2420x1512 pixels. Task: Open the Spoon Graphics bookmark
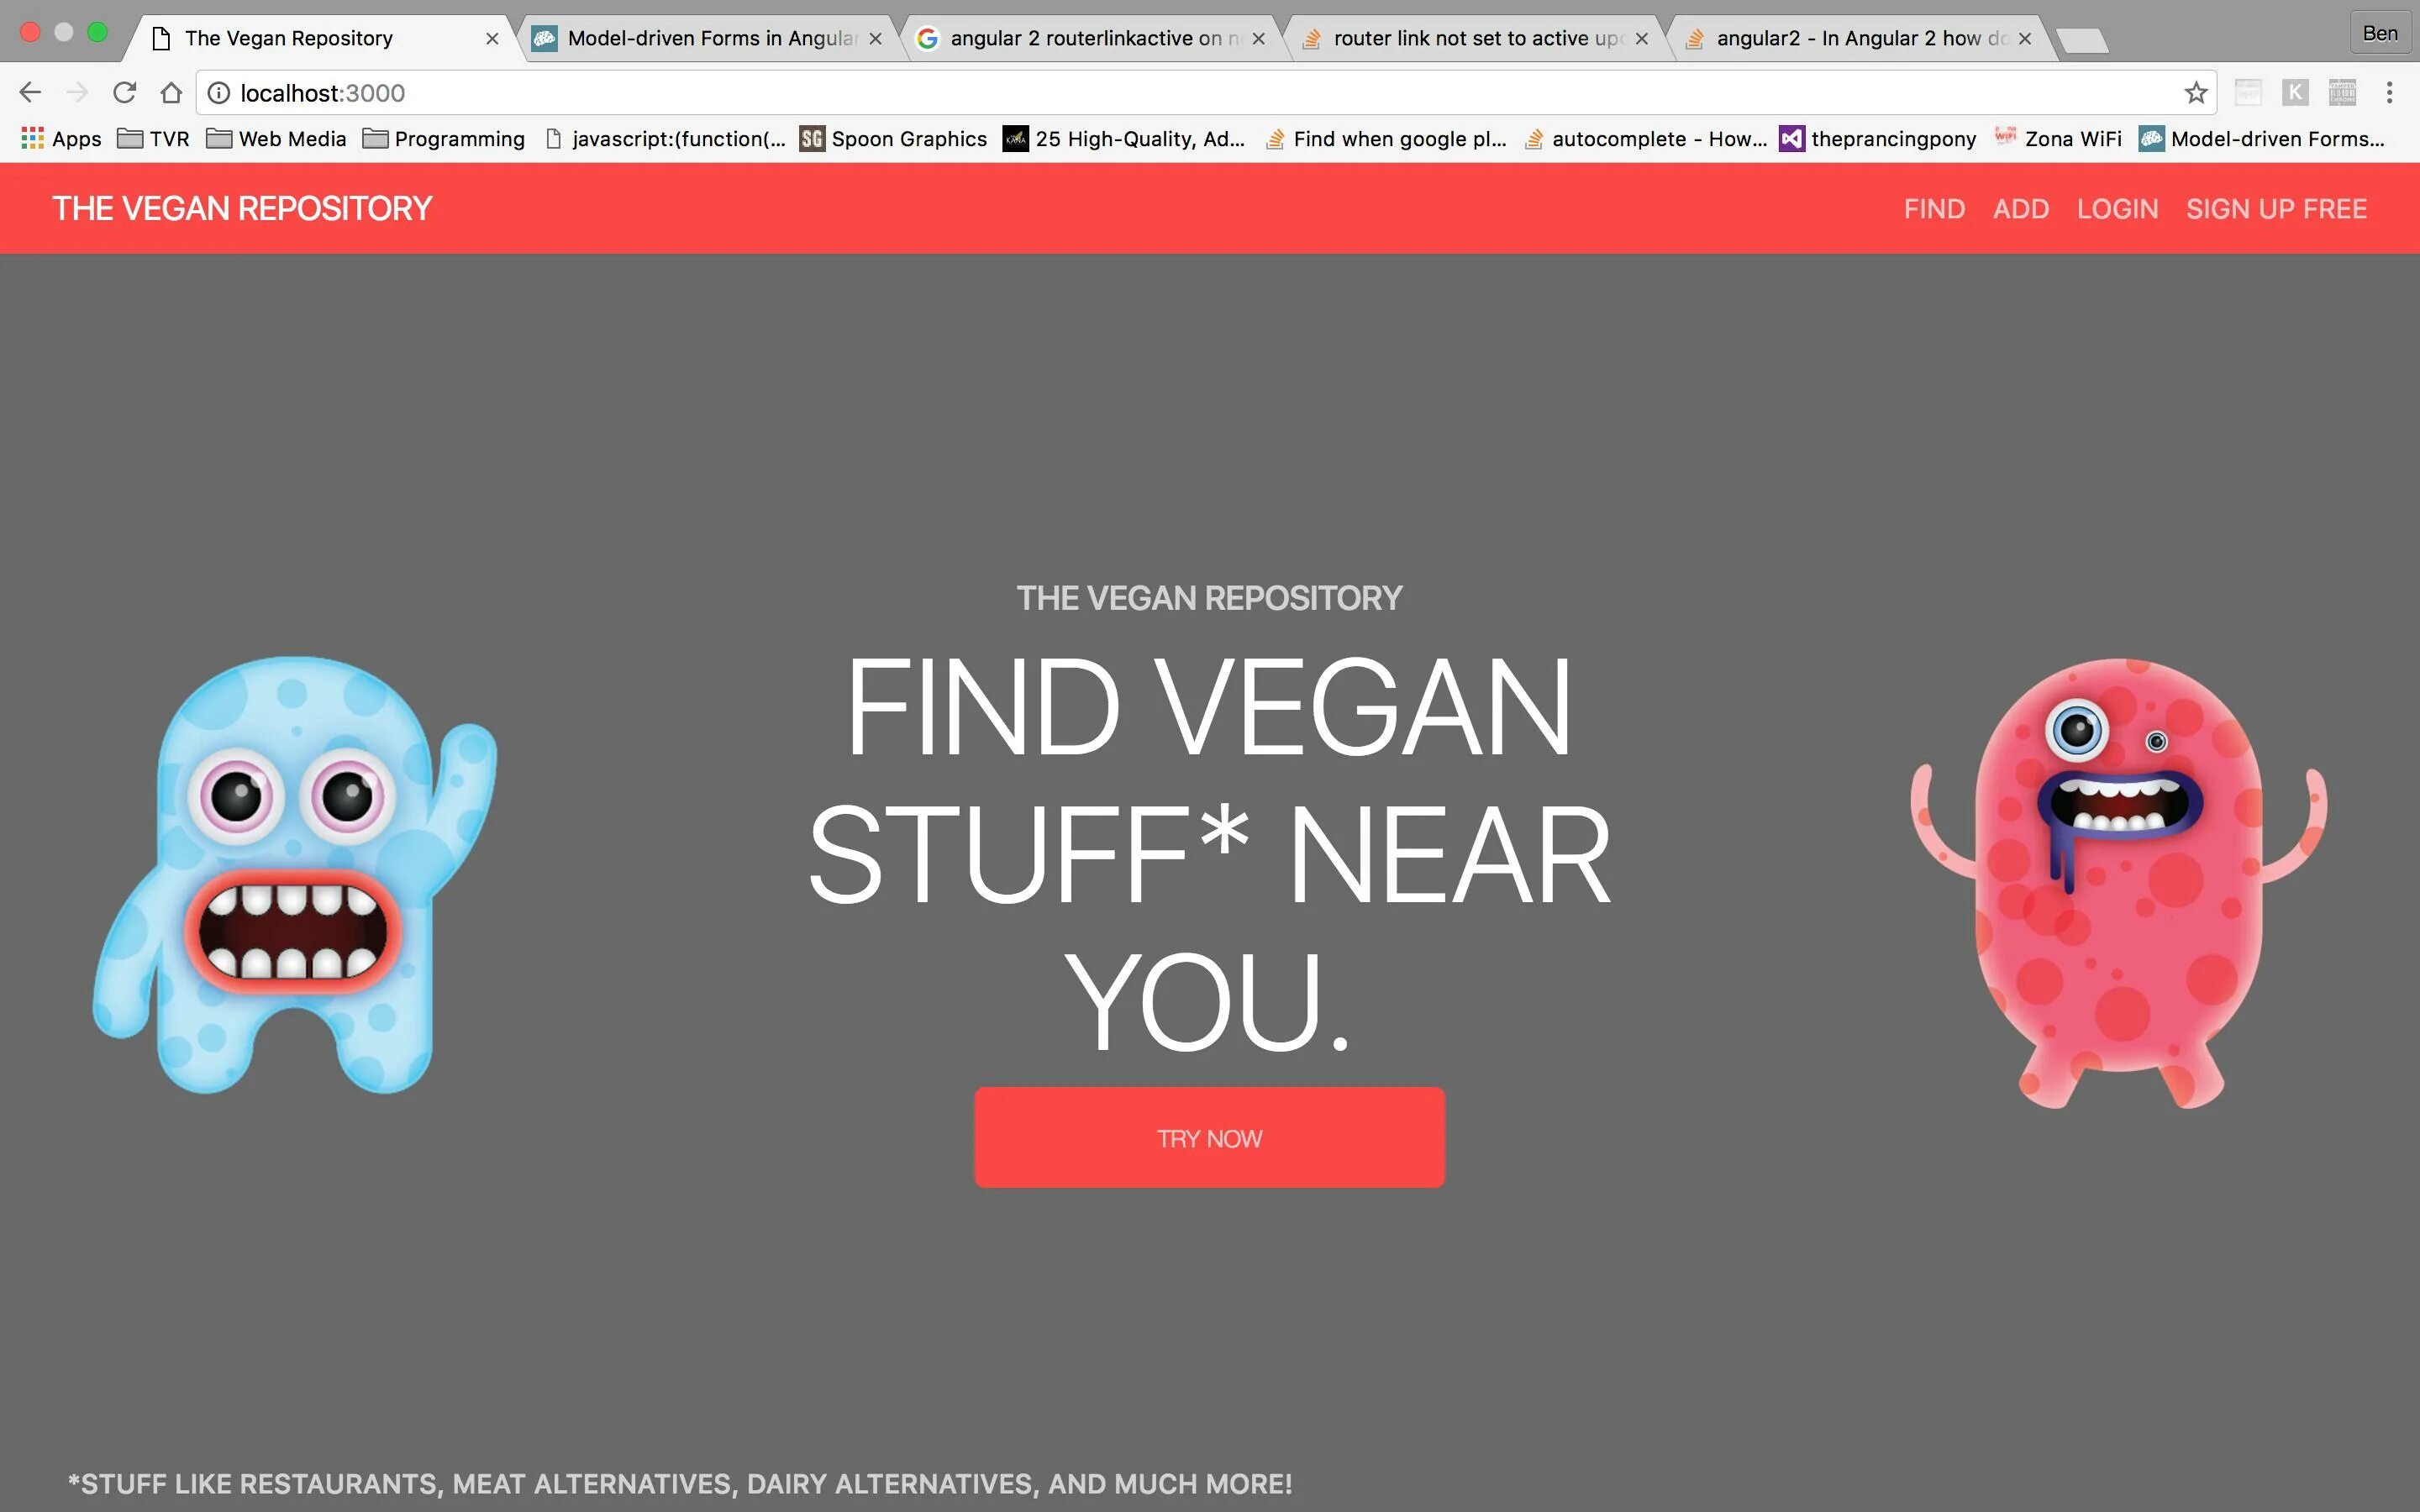click(893, 139)
